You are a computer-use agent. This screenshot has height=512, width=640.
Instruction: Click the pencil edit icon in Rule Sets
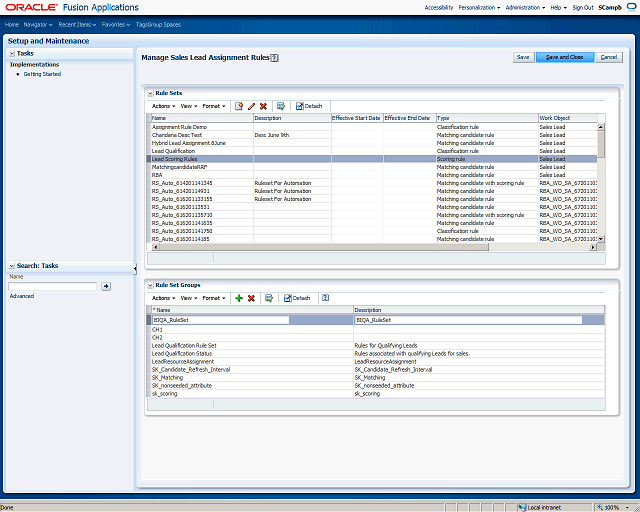click(251, 106)
